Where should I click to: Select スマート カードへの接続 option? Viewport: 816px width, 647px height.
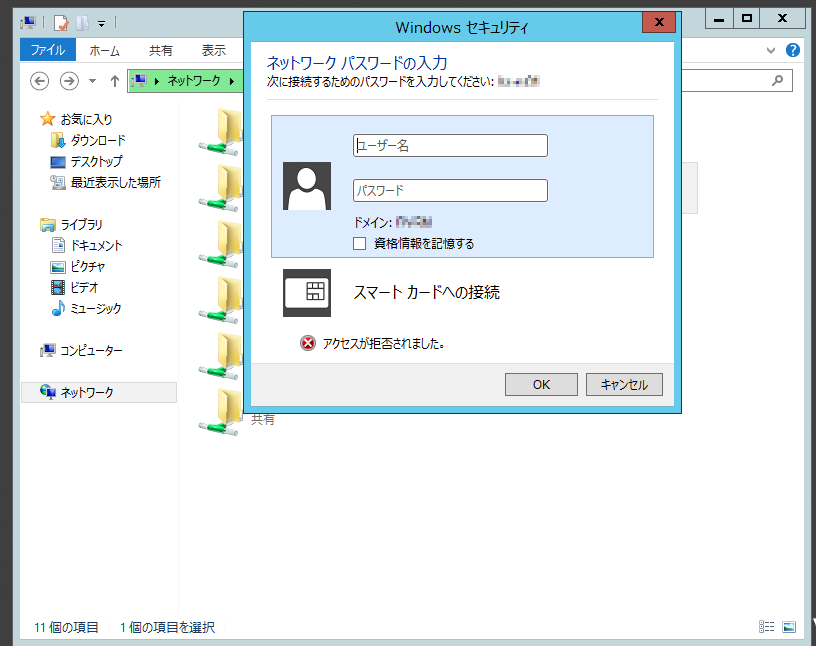click(427, 293)
